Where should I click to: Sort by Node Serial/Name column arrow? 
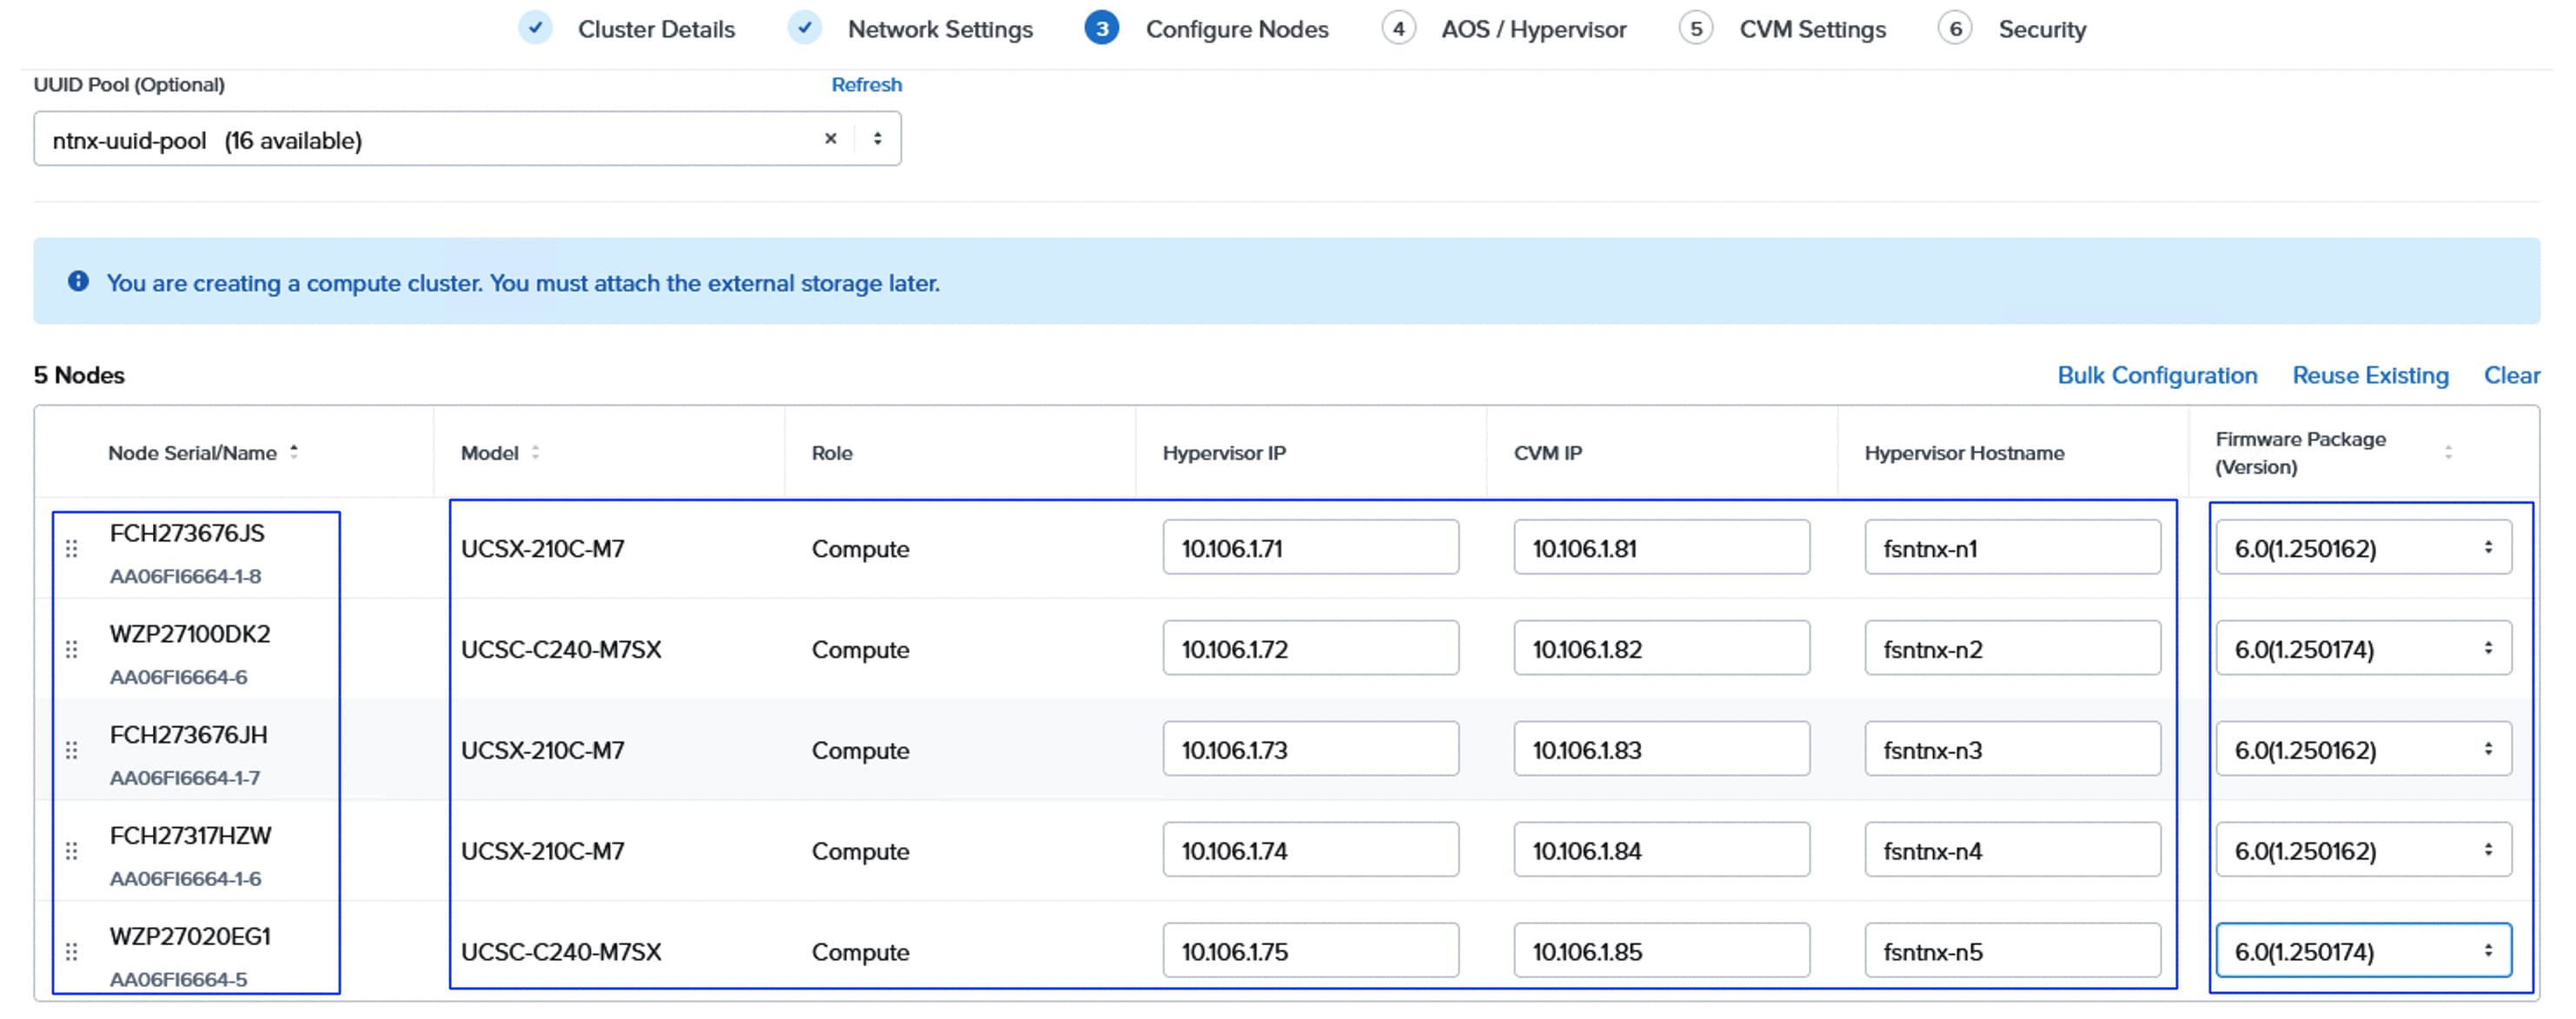(294, 452)
